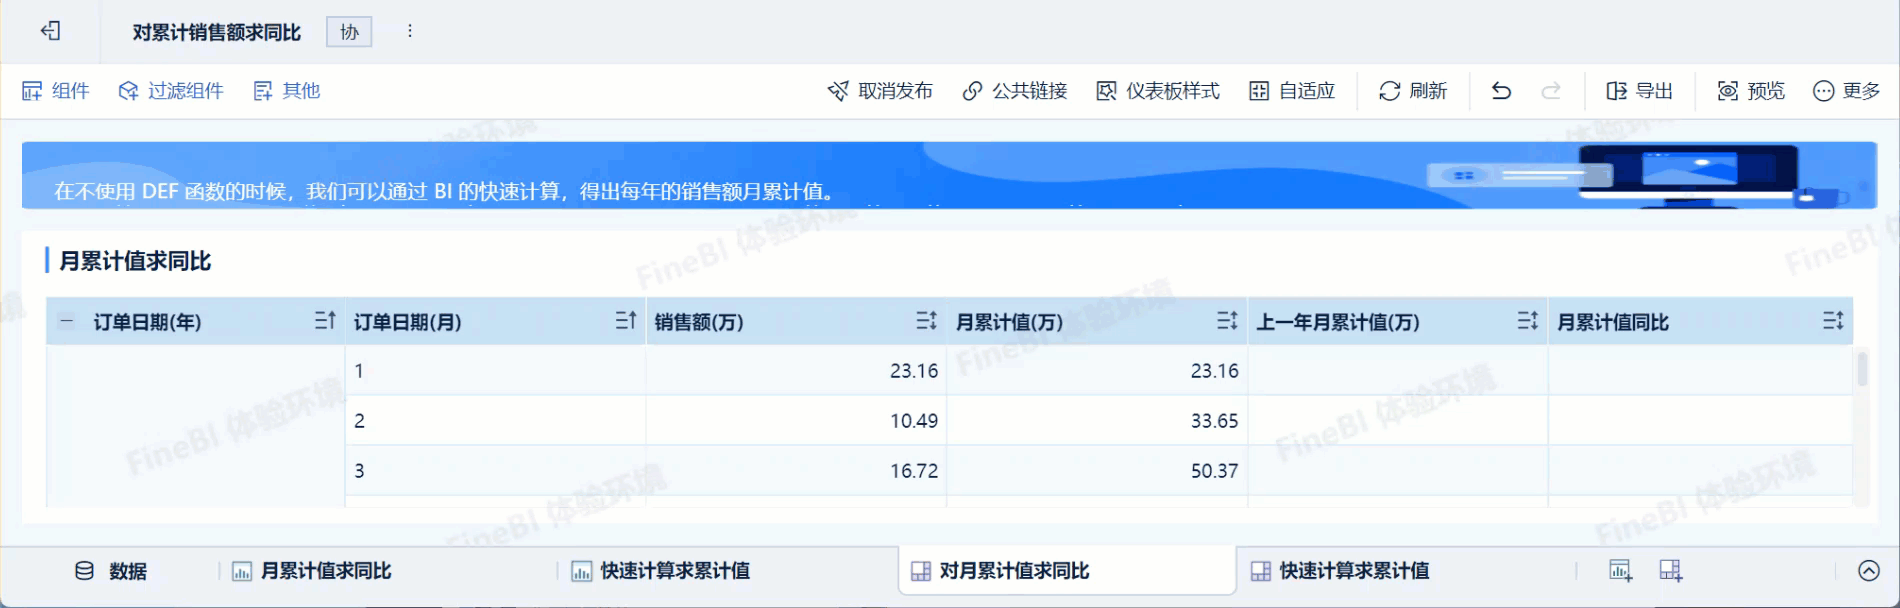Click the exit/back icon at top left
This screenshot has height=608, width=1900.
tap(50, 31)
